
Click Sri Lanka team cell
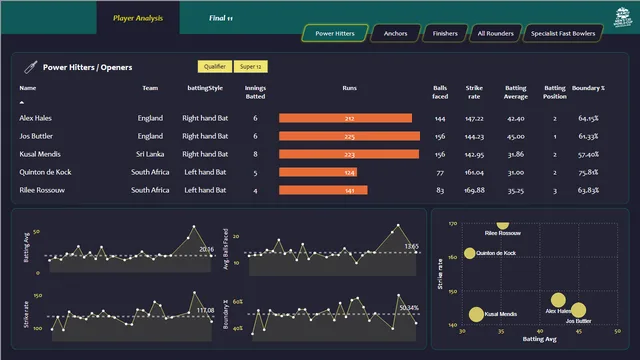click(x=150, y=154)
